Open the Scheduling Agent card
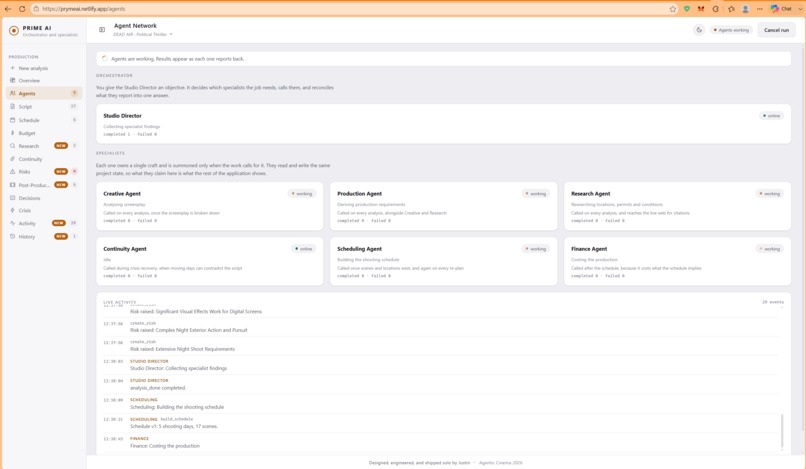806x469 pixels. (444, 261)
